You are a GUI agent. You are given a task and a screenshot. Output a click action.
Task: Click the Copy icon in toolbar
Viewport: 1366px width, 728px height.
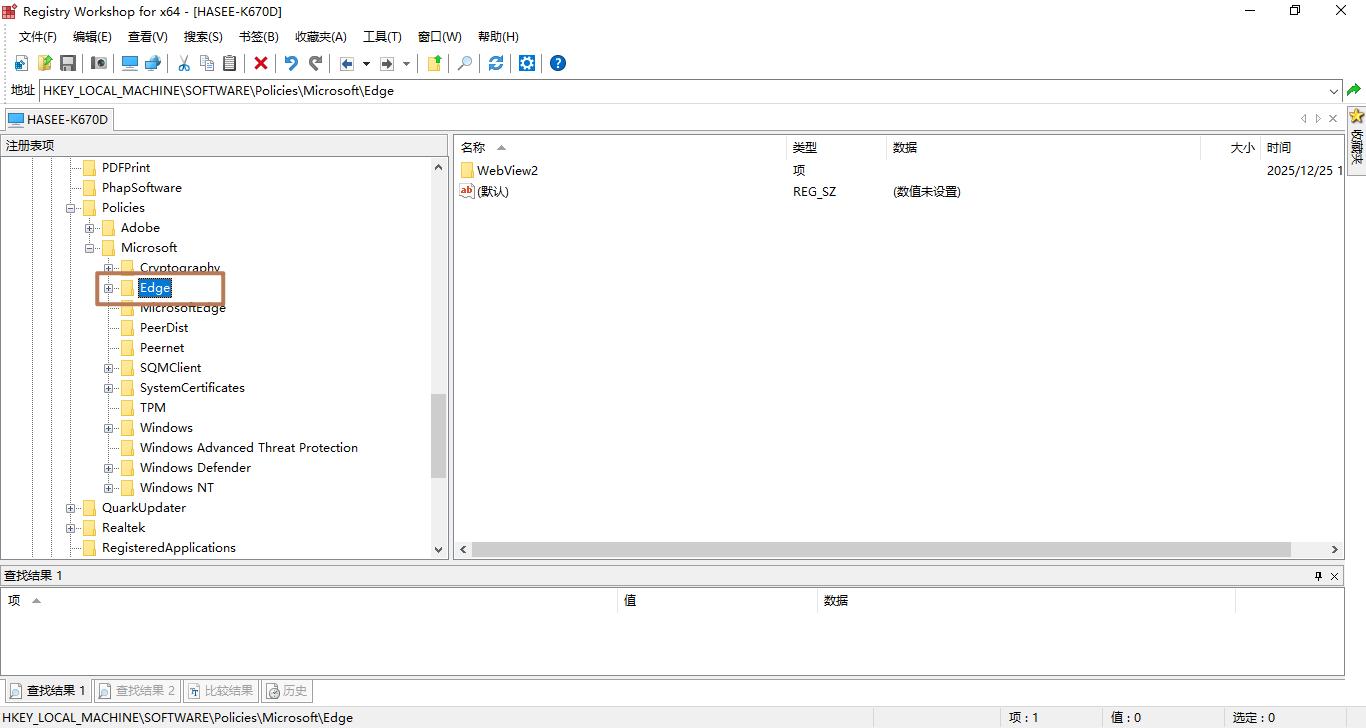[207, 63]
